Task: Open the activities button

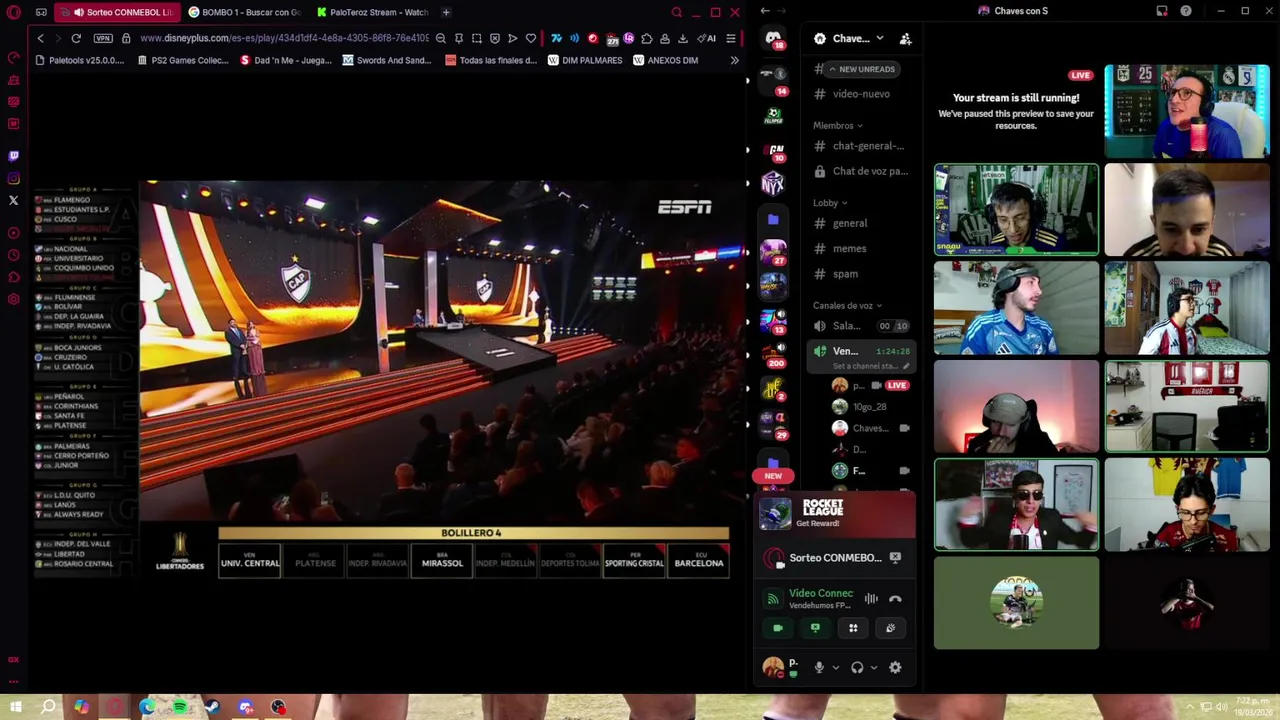Action: [853, 628]
